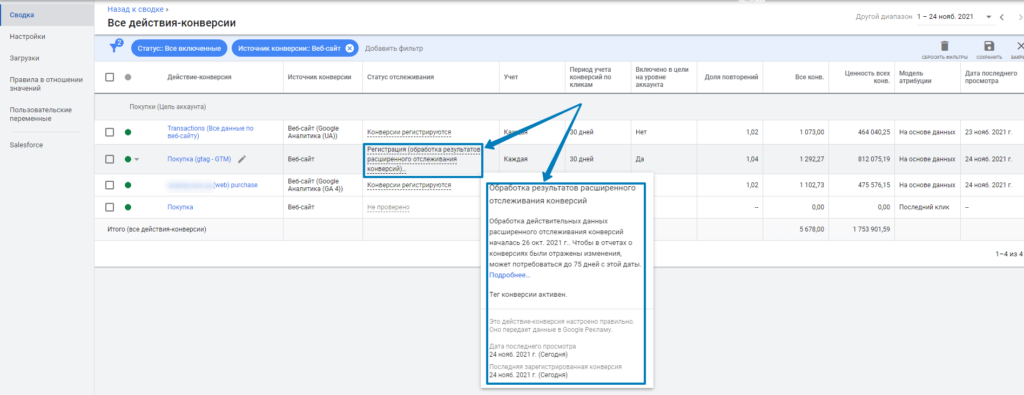Go to previous date range arrow
The width and height of the screenshot is (1024, 395).
coord(1002,17)
